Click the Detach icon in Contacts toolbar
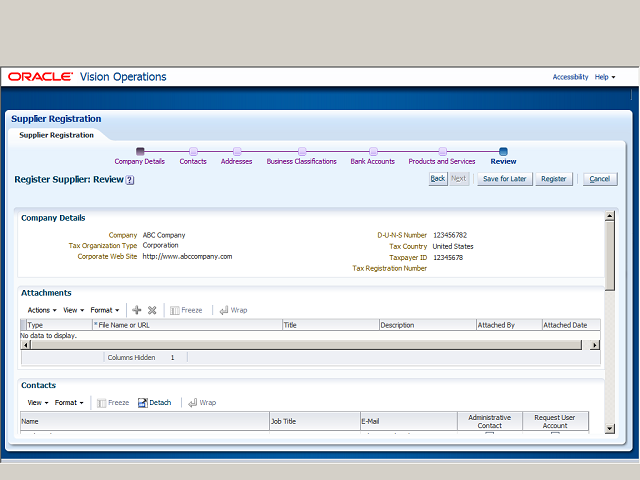Screen dimensions: 640x480 tap(142, 403)
